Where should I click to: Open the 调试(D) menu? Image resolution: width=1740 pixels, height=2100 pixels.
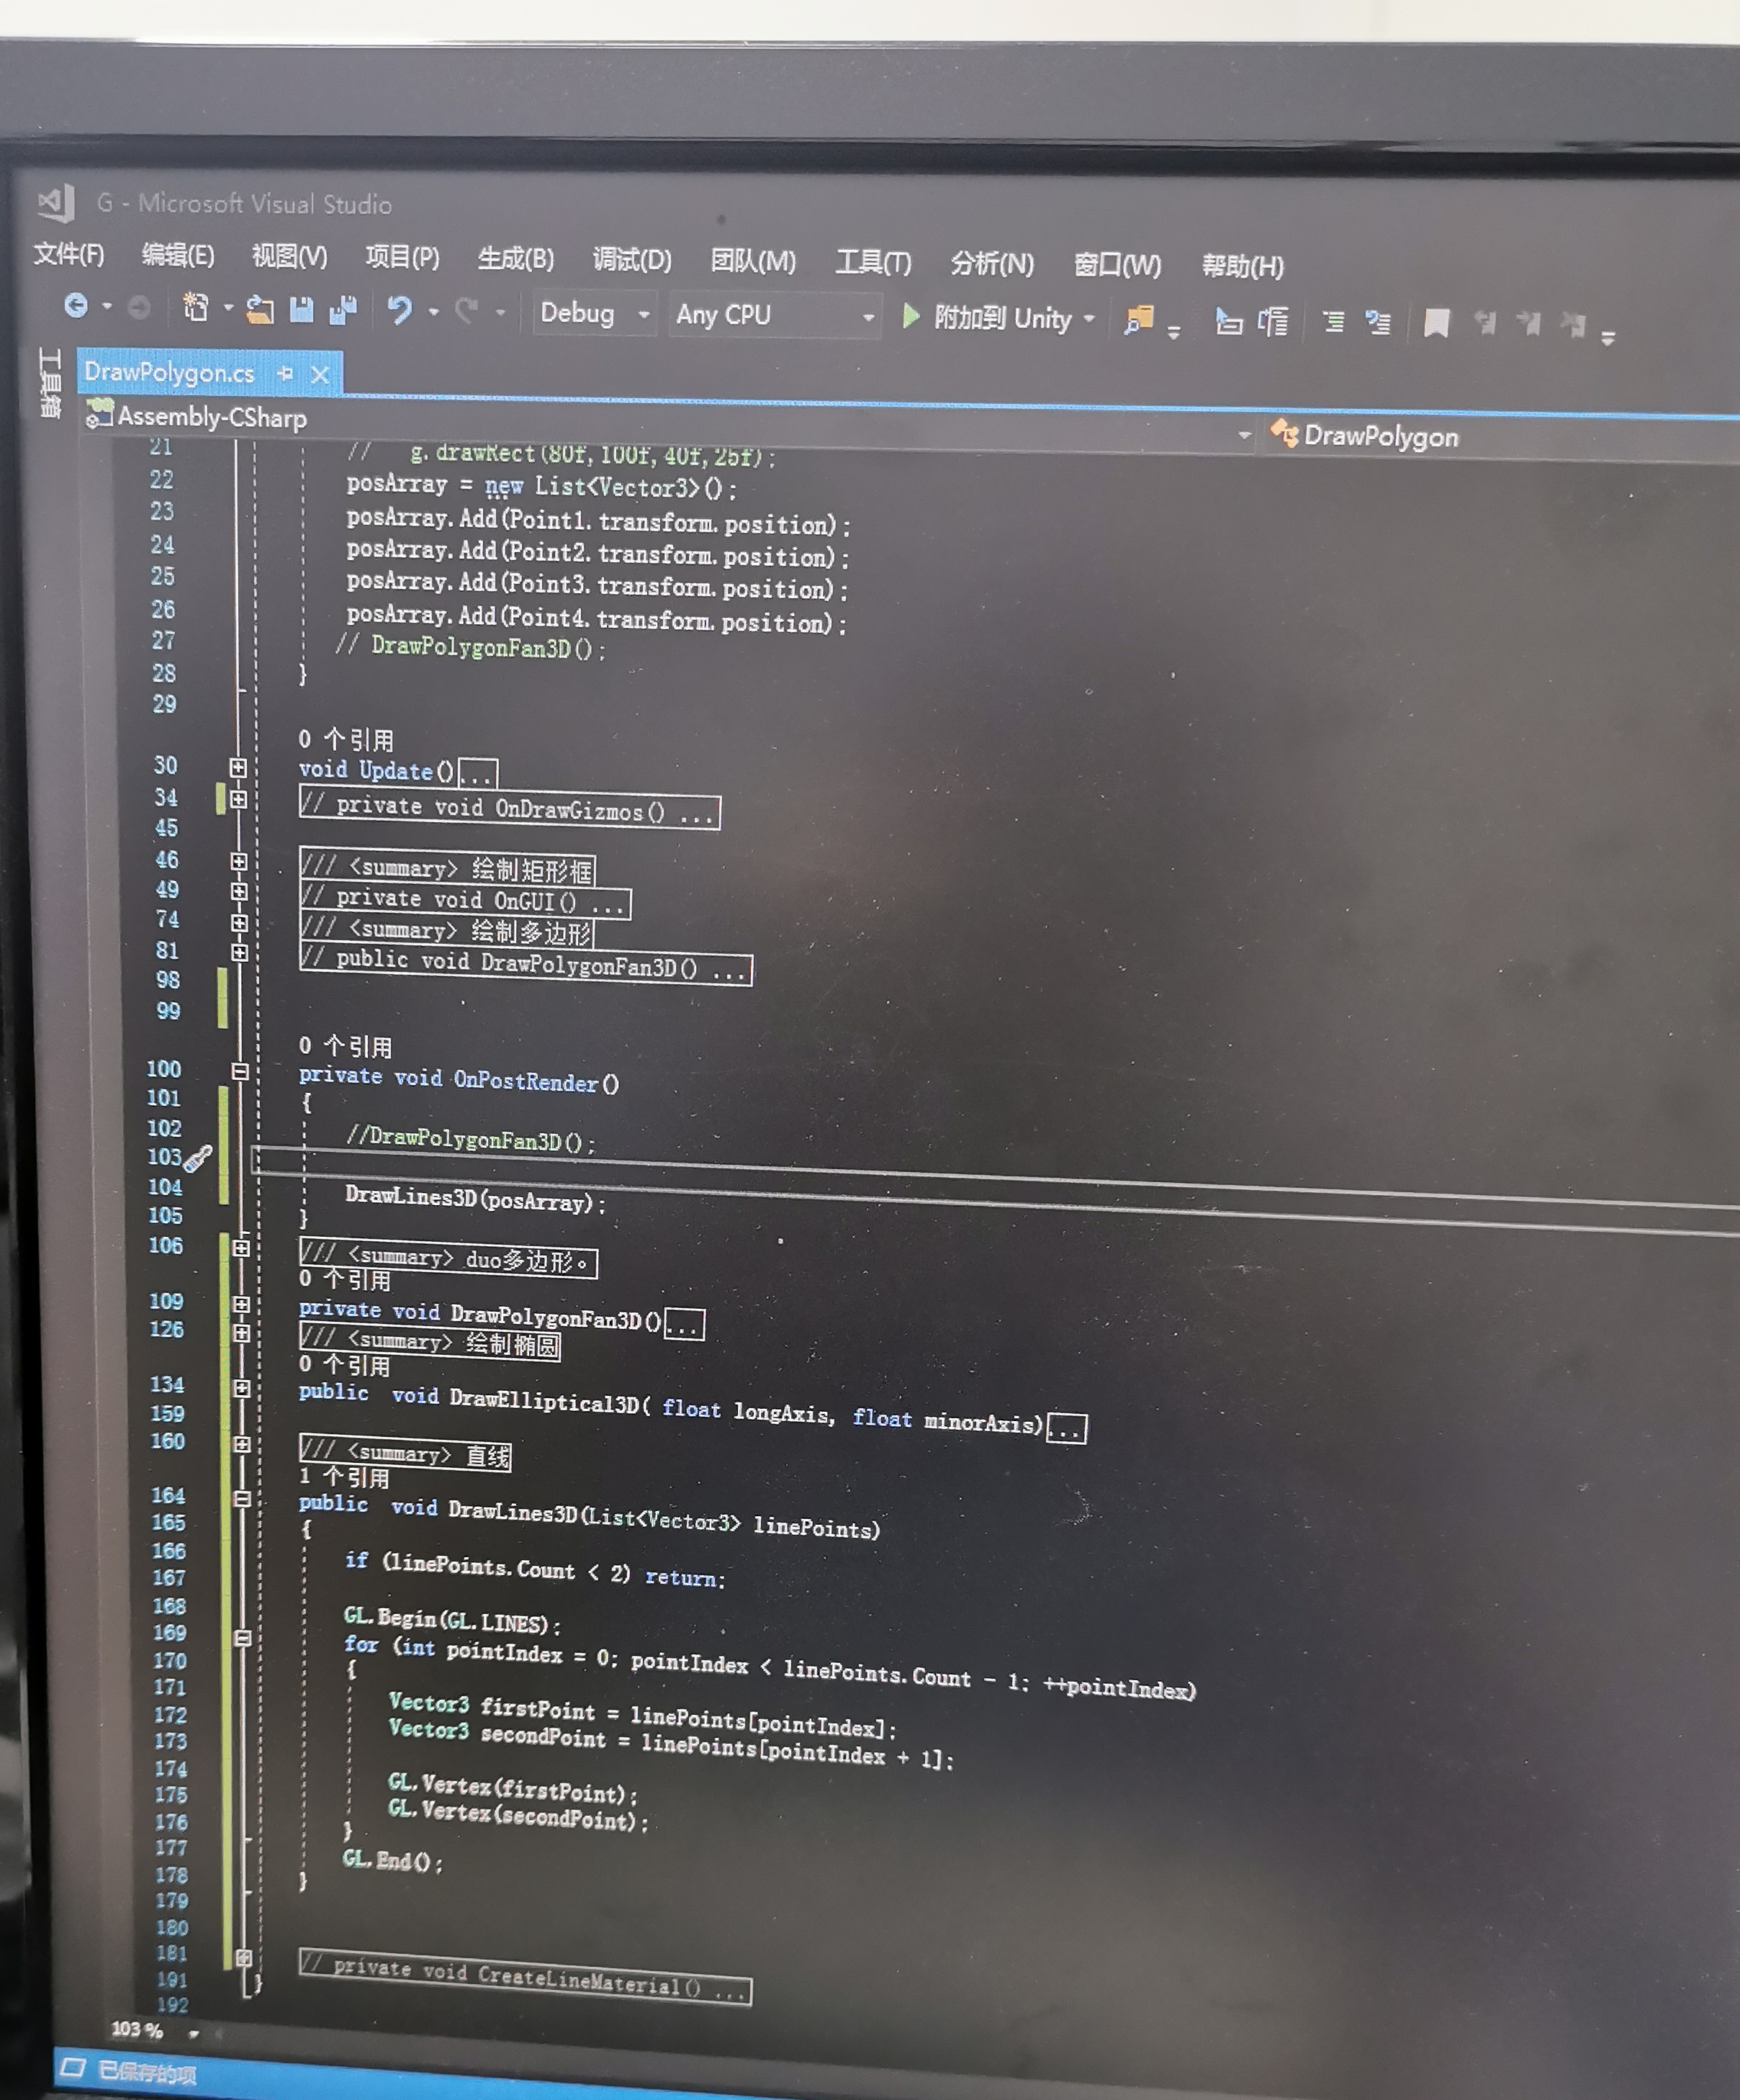click(x=631, y=260)
